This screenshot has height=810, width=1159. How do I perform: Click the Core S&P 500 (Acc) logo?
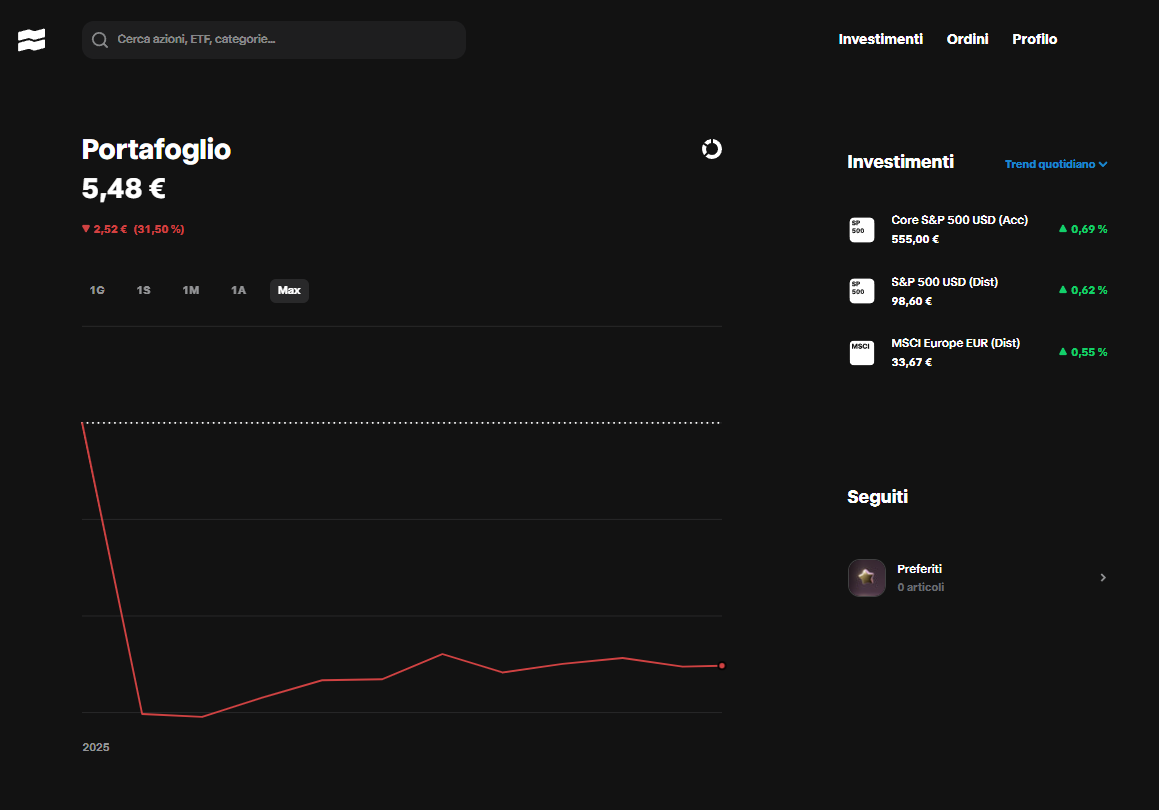pos(861,230)
